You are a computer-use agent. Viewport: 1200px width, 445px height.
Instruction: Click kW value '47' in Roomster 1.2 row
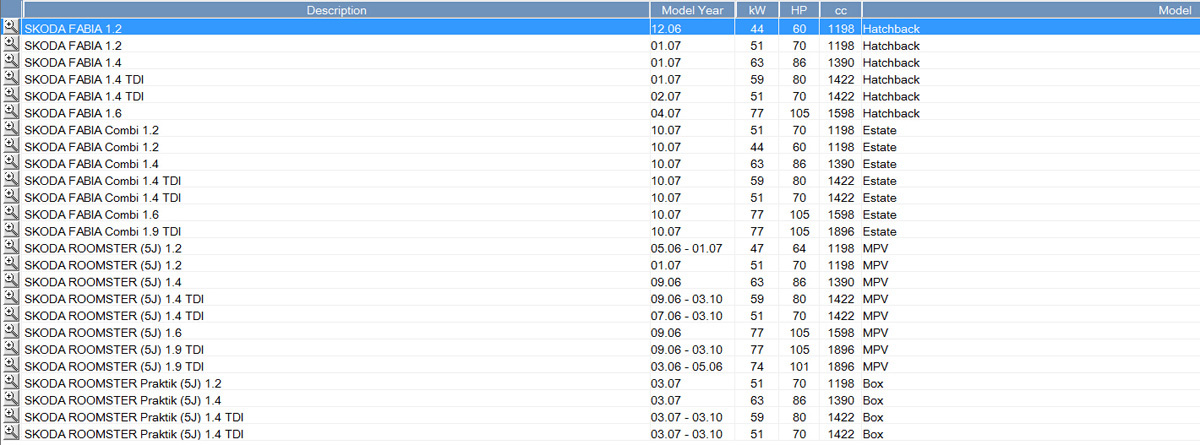(x=757, y=248)
